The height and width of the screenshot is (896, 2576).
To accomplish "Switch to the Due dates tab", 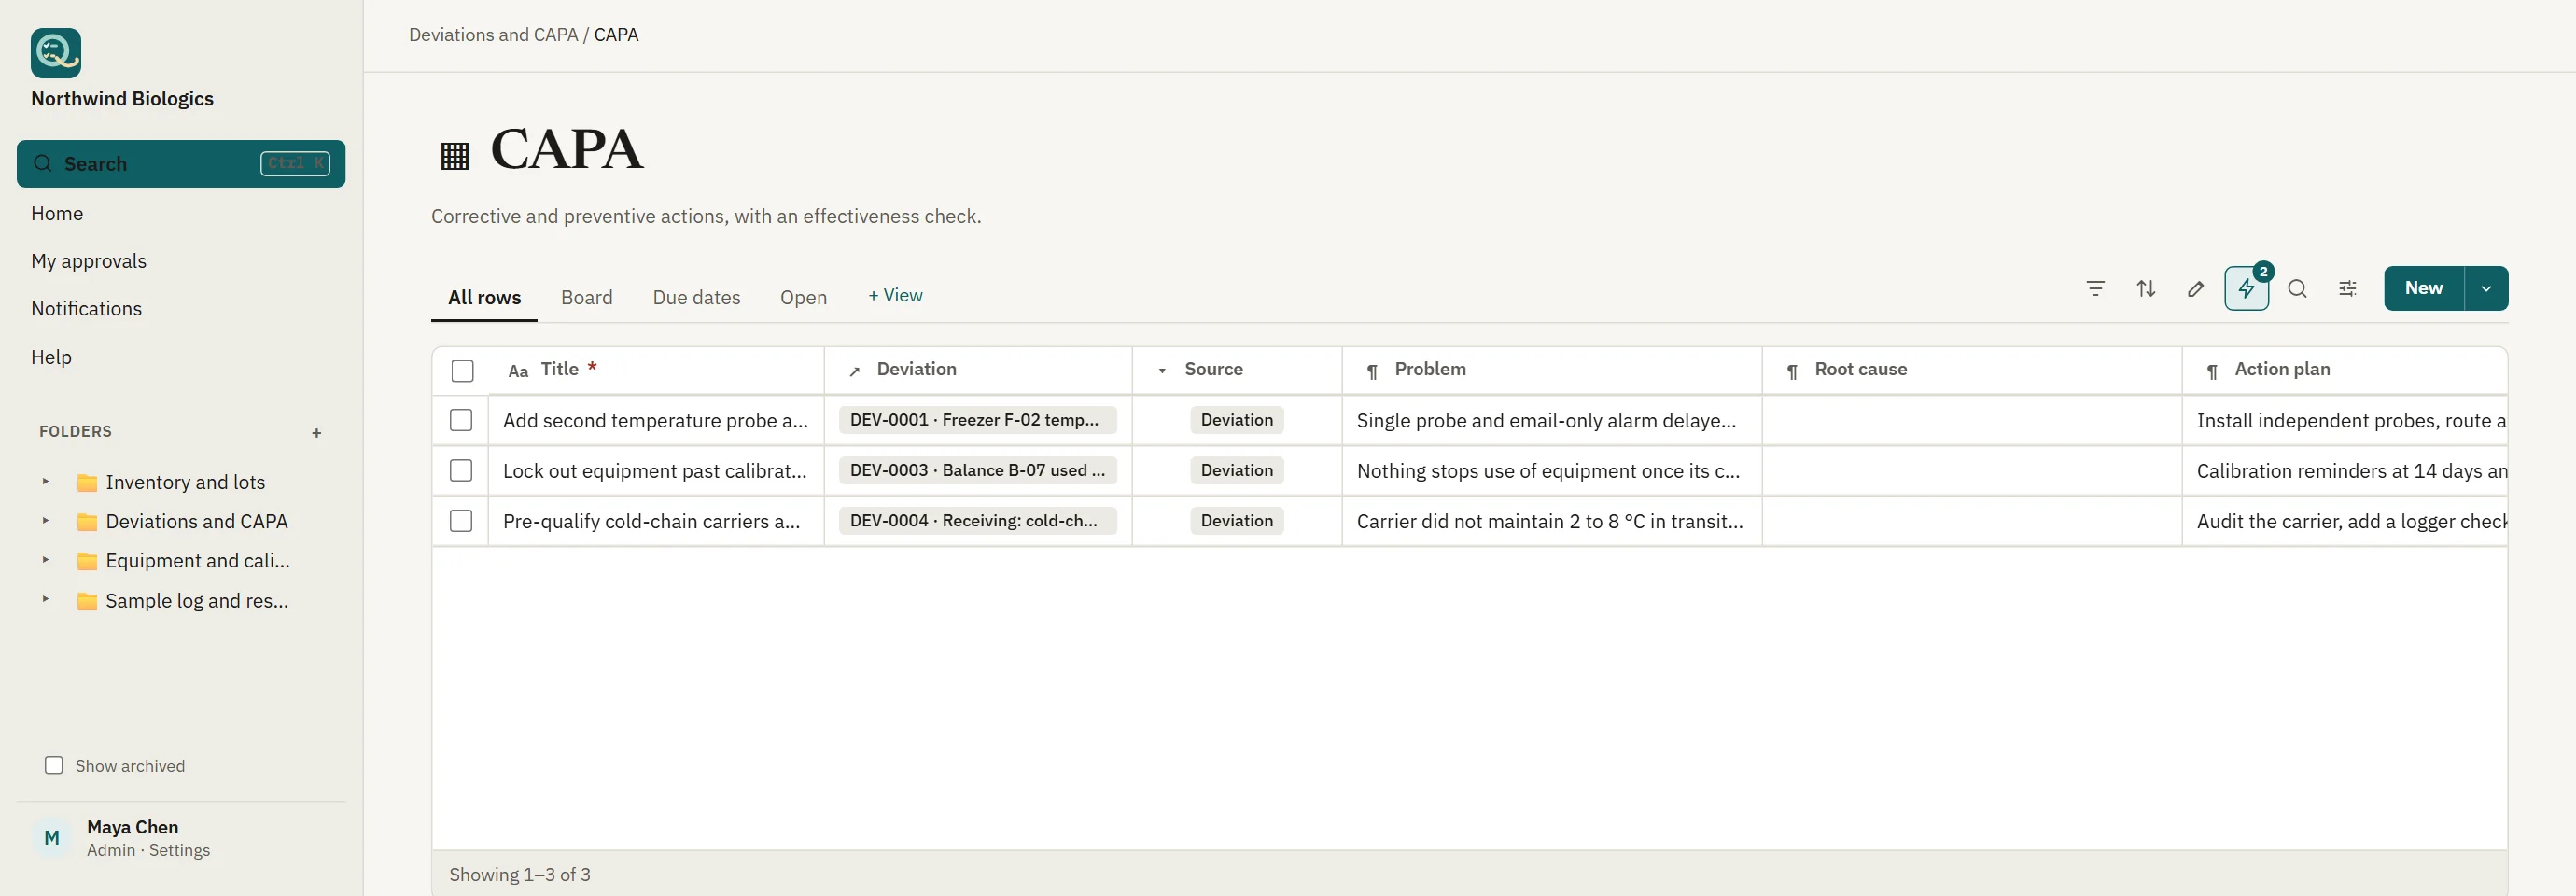I will [x=696, y=297].
